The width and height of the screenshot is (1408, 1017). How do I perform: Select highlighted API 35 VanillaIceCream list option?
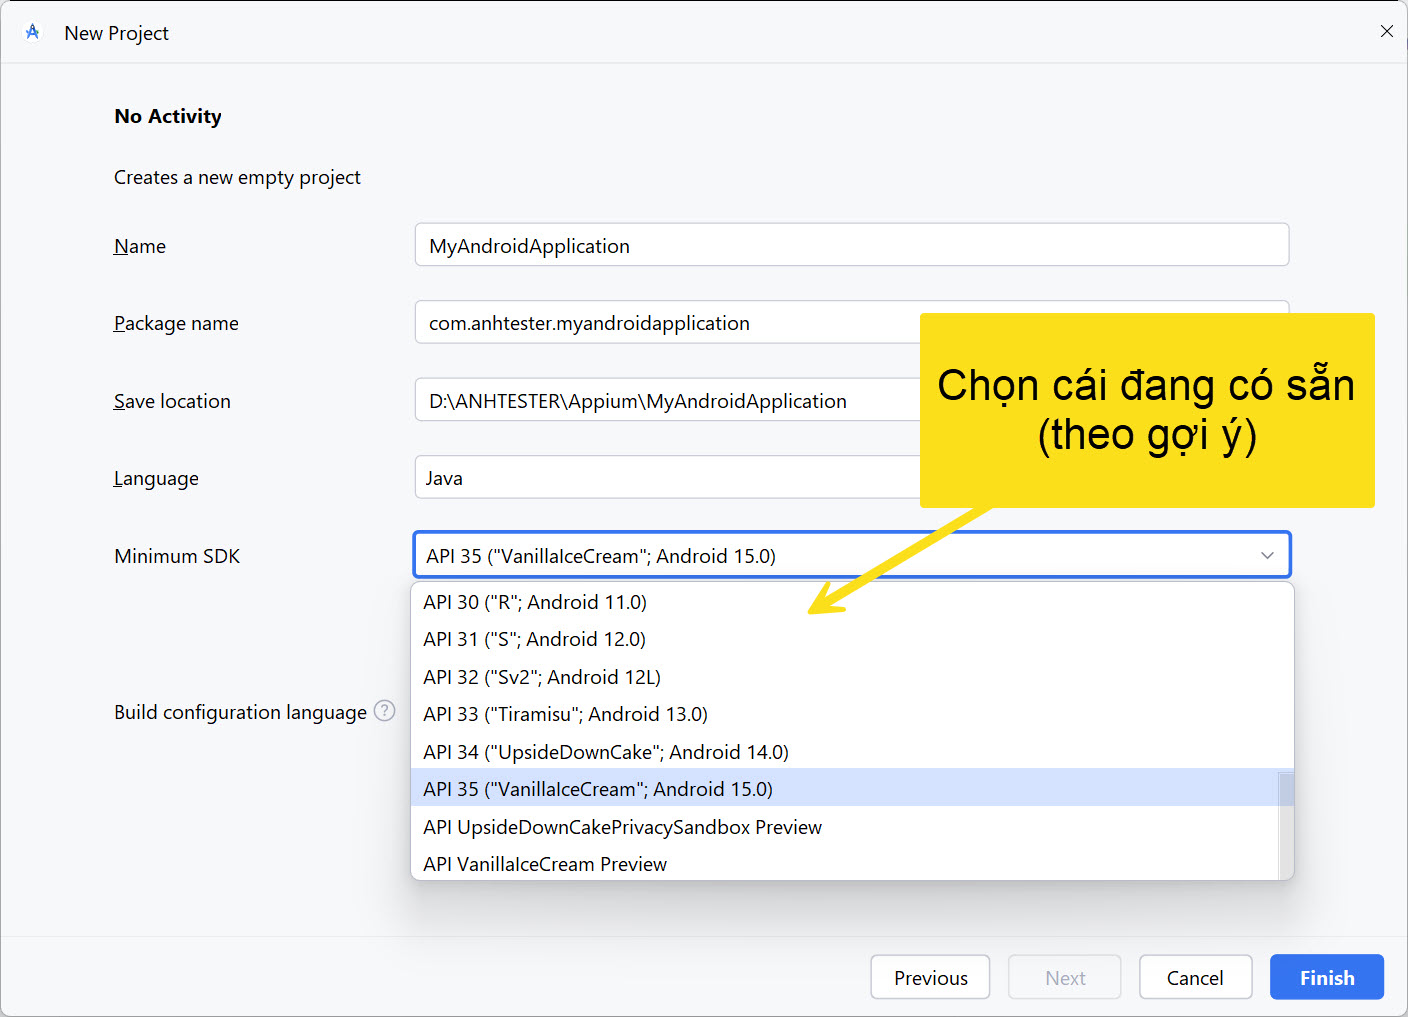coord(845,789)
